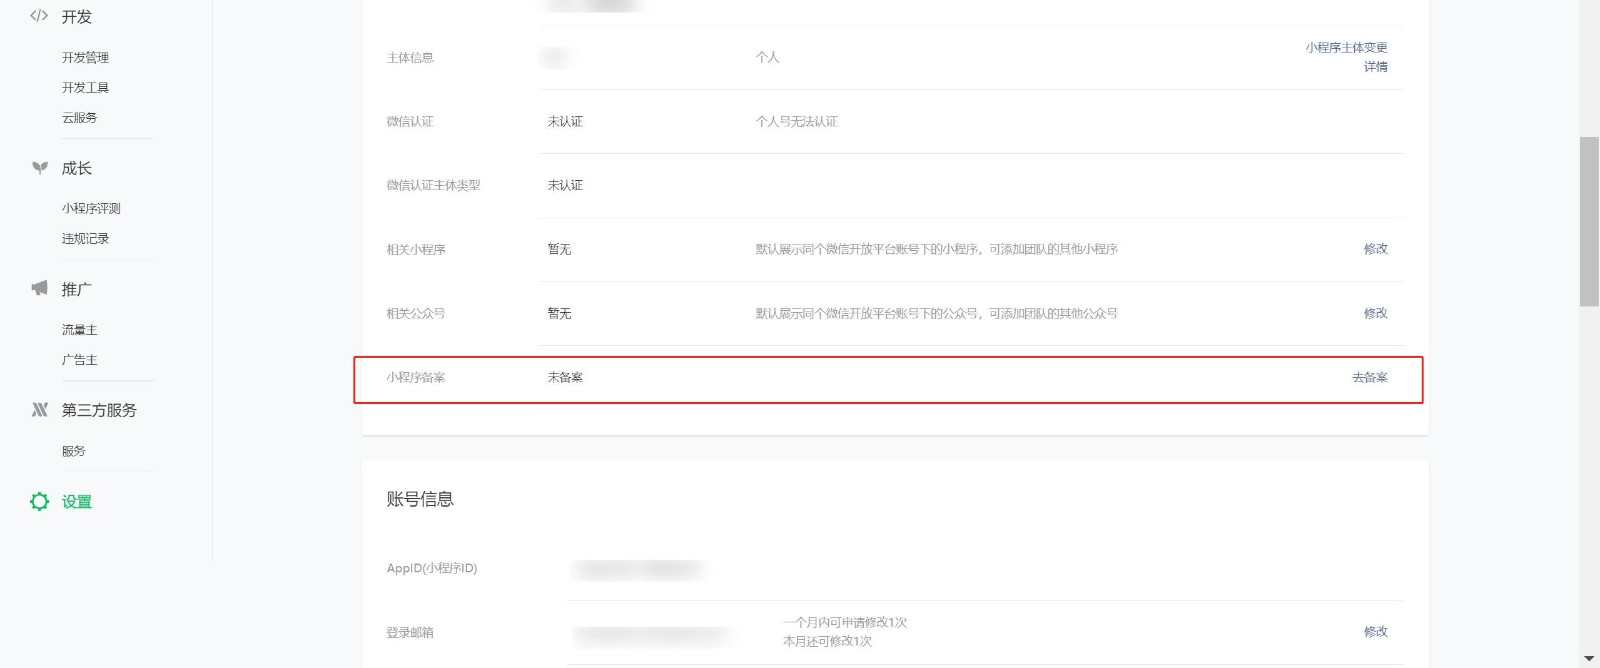Screen dimensions: 1600x668
Task: Open 小程序评测 page
Action: pyautogui.click(x=91, y=209)
